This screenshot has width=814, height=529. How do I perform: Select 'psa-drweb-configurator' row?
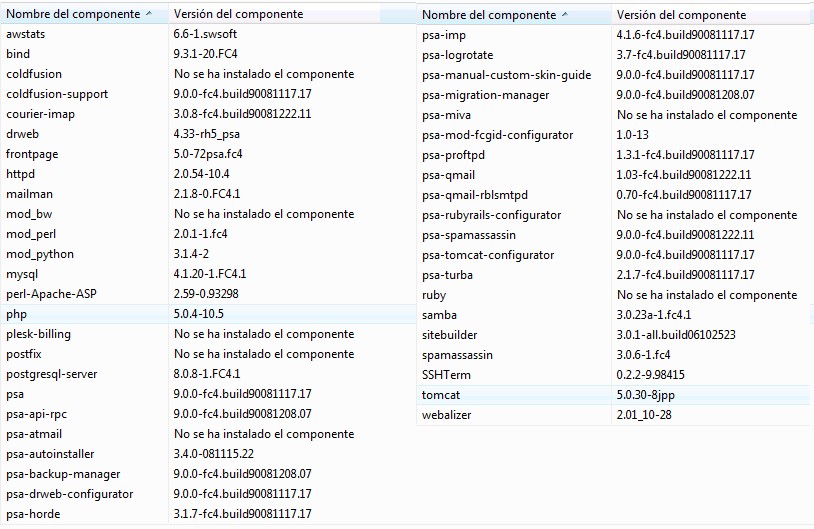tap(208, 494)
